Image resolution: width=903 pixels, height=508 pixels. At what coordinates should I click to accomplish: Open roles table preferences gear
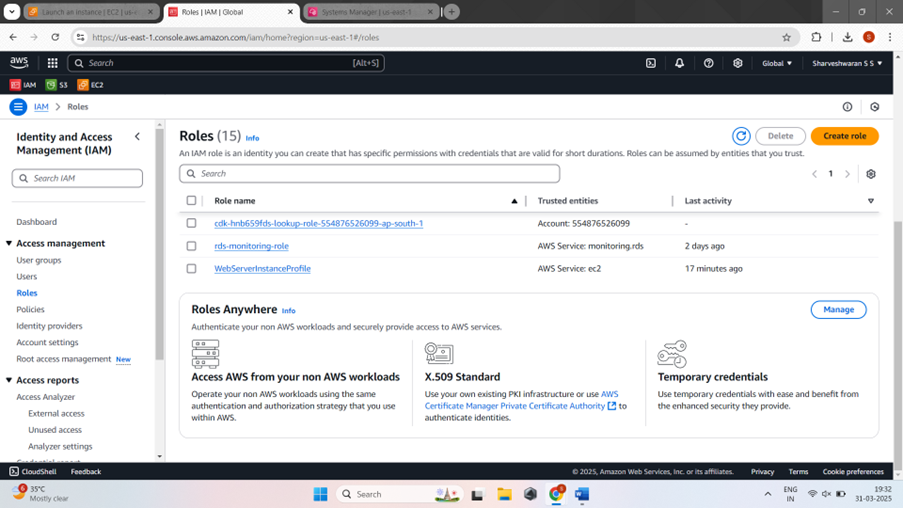(x=871, y=174)
